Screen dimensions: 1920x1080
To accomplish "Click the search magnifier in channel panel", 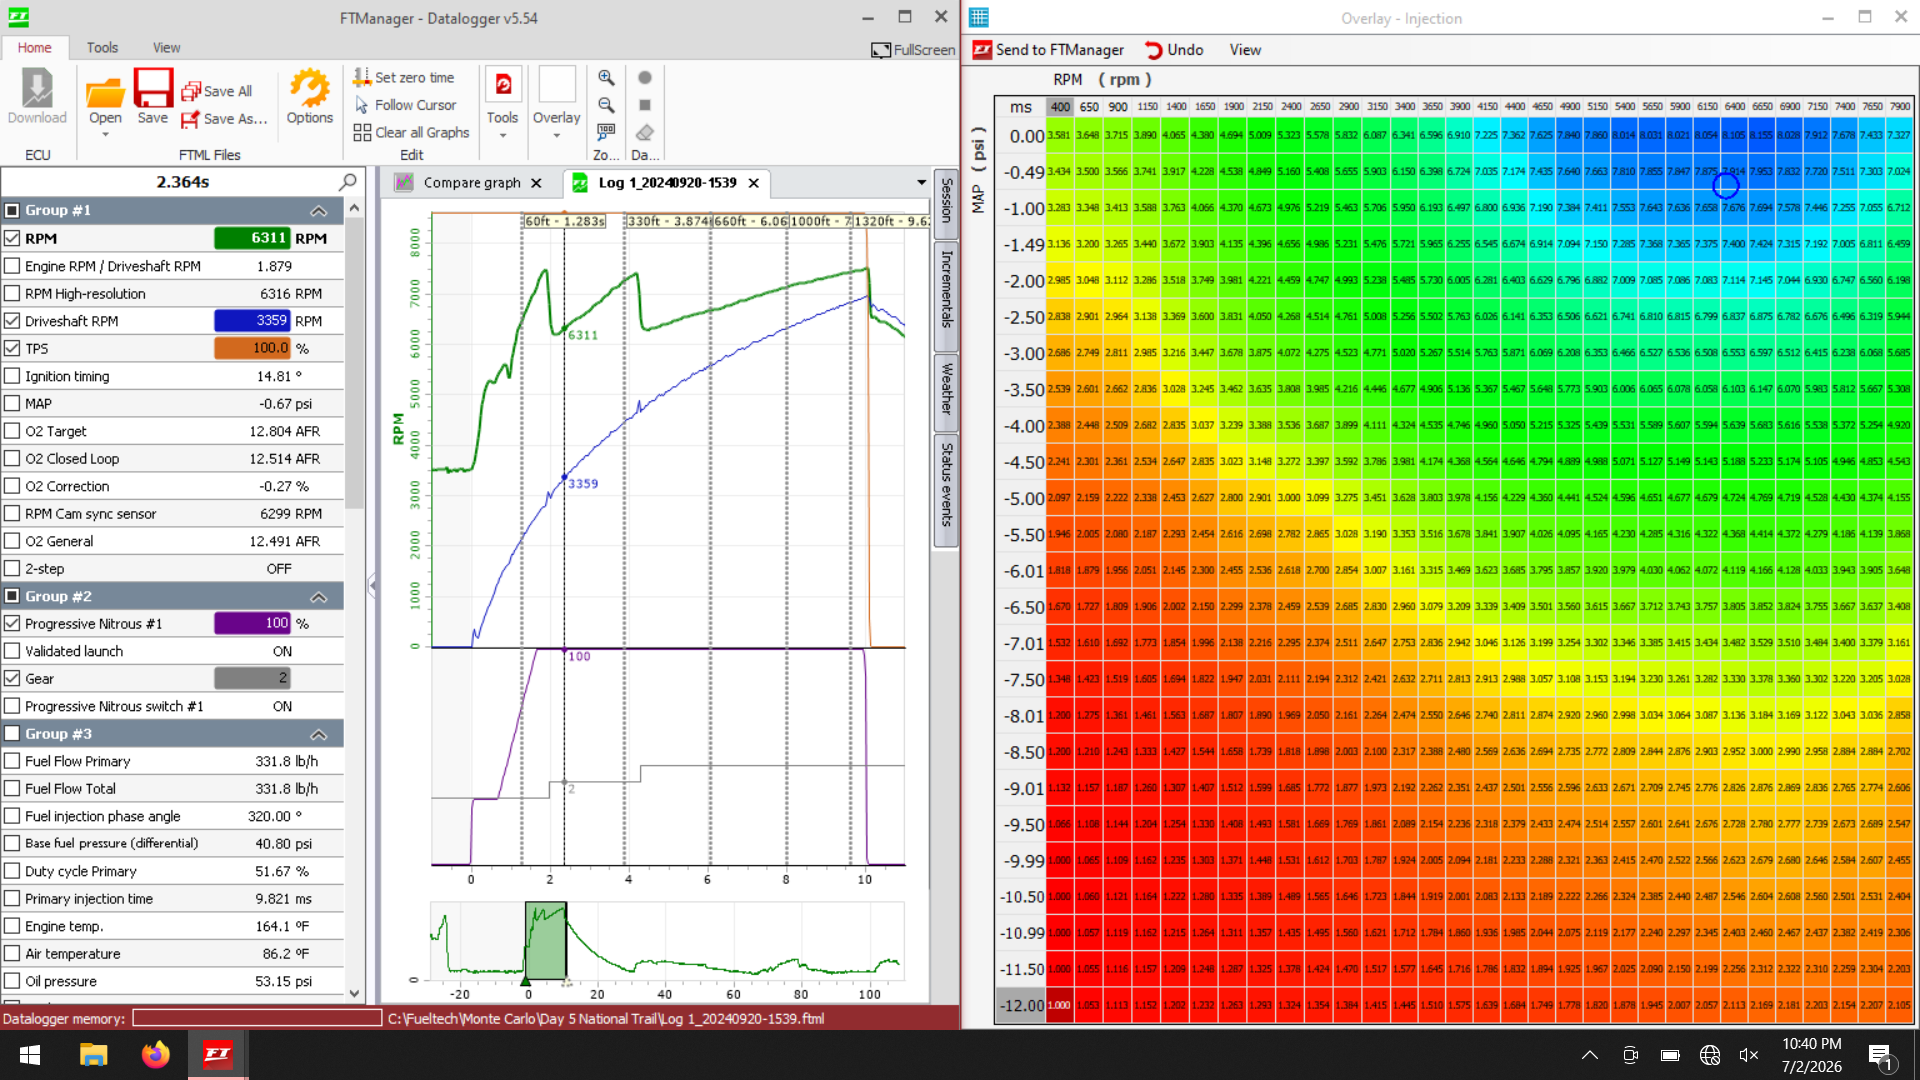I will 348,181.
